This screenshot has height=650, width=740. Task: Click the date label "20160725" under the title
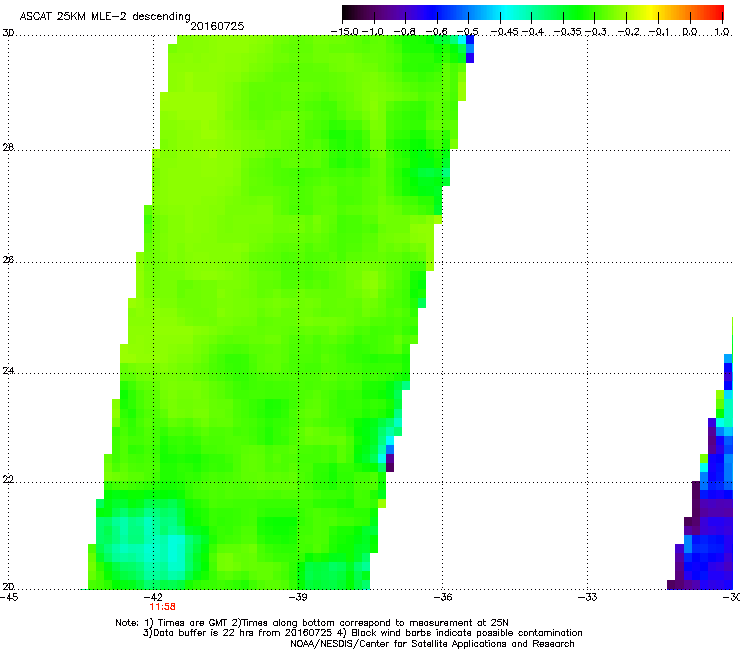[x=217, y=26]
